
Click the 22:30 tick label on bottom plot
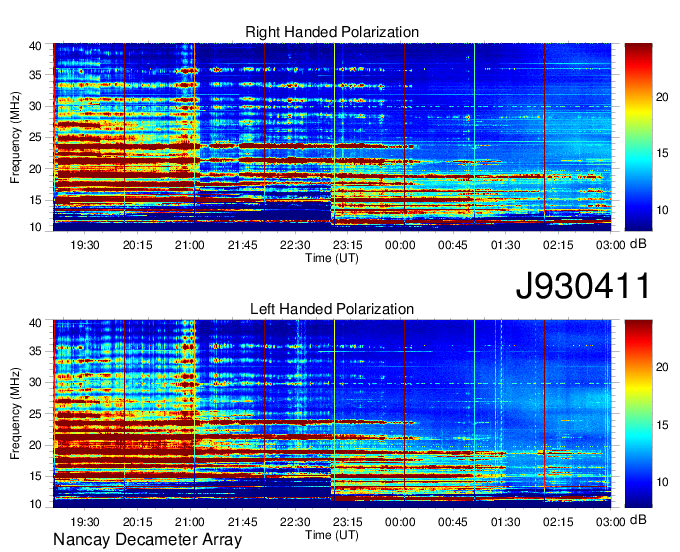[295, 522]
